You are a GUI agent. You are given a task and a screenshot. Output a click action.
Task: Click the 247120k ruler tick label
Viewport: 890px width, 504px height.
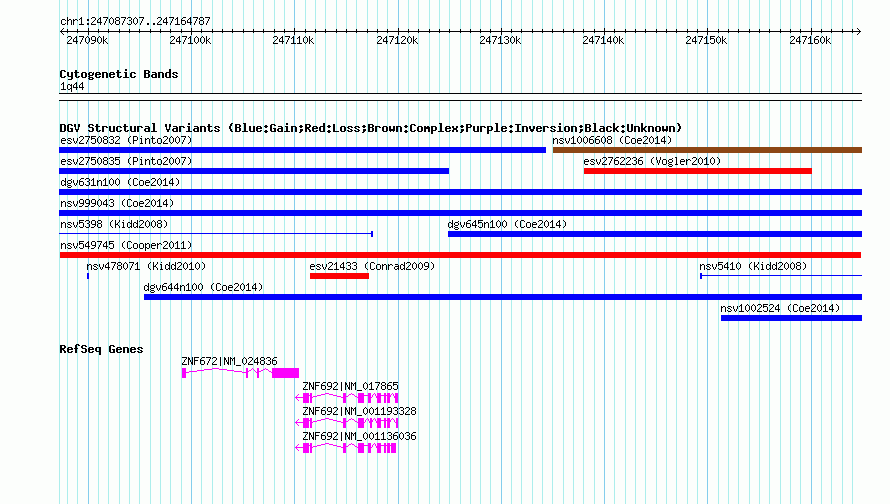click(x=397, y=40)
